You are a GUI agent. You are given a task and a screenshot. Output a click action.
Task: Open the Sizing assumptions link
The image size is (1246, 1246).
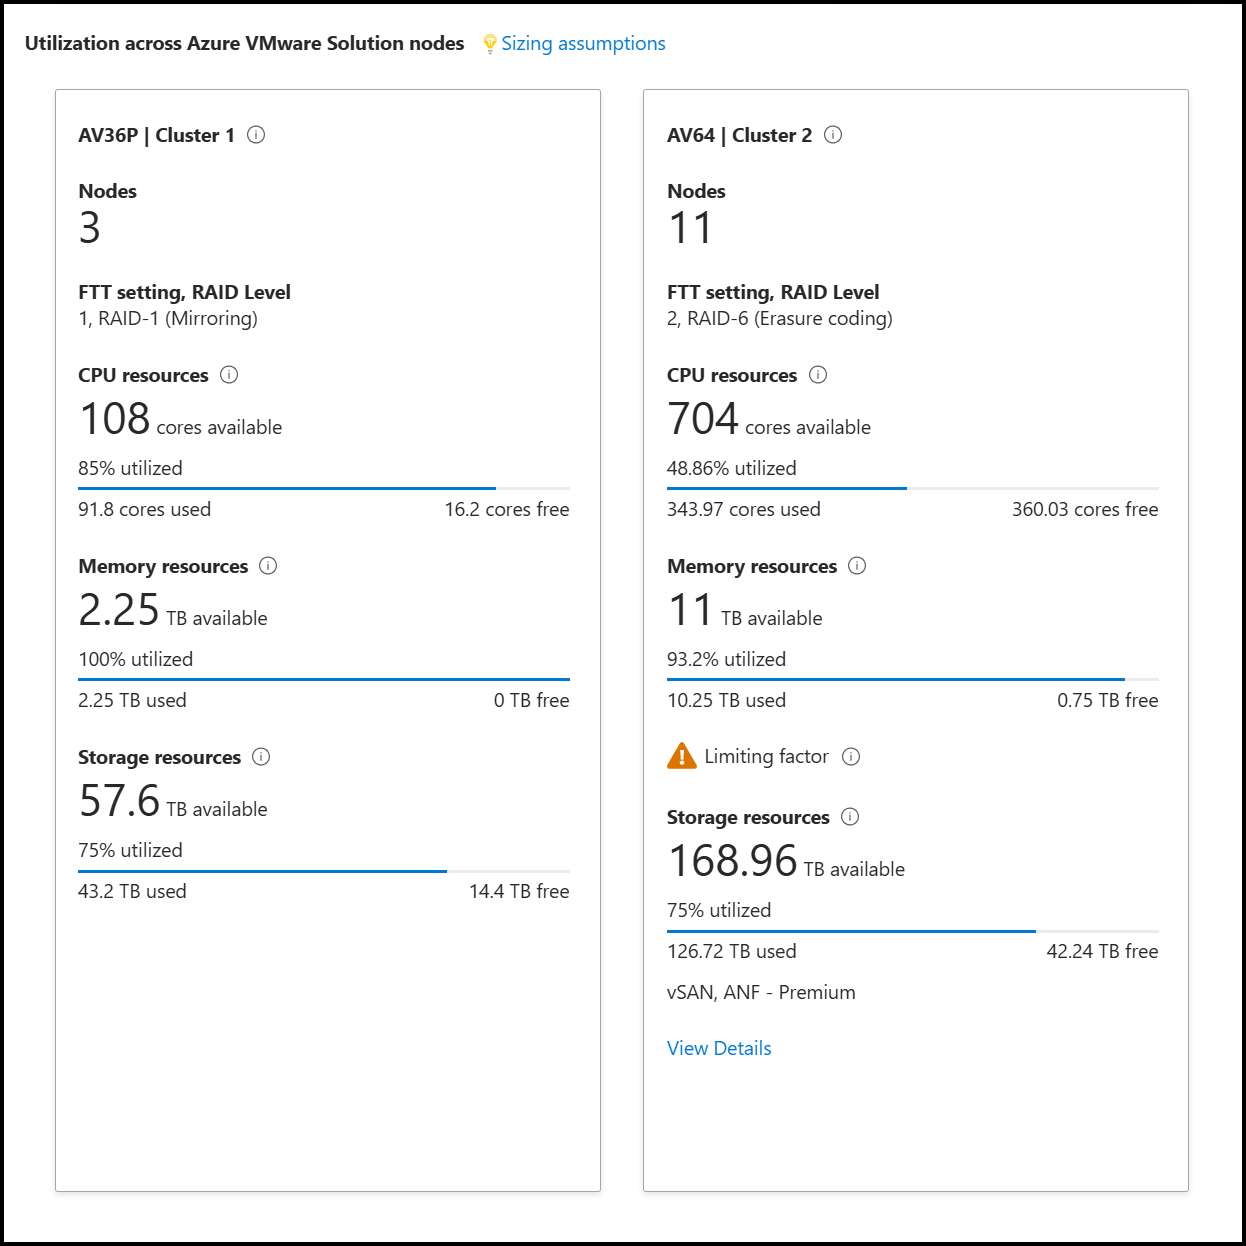pos(583,43)
